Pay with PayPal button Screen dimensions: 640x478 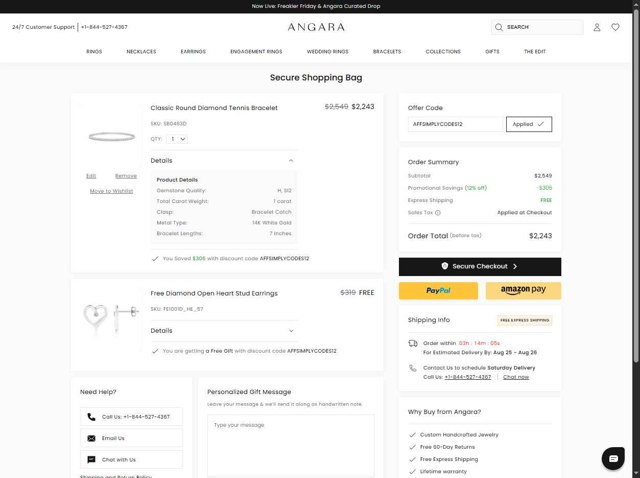pos(438,291)
